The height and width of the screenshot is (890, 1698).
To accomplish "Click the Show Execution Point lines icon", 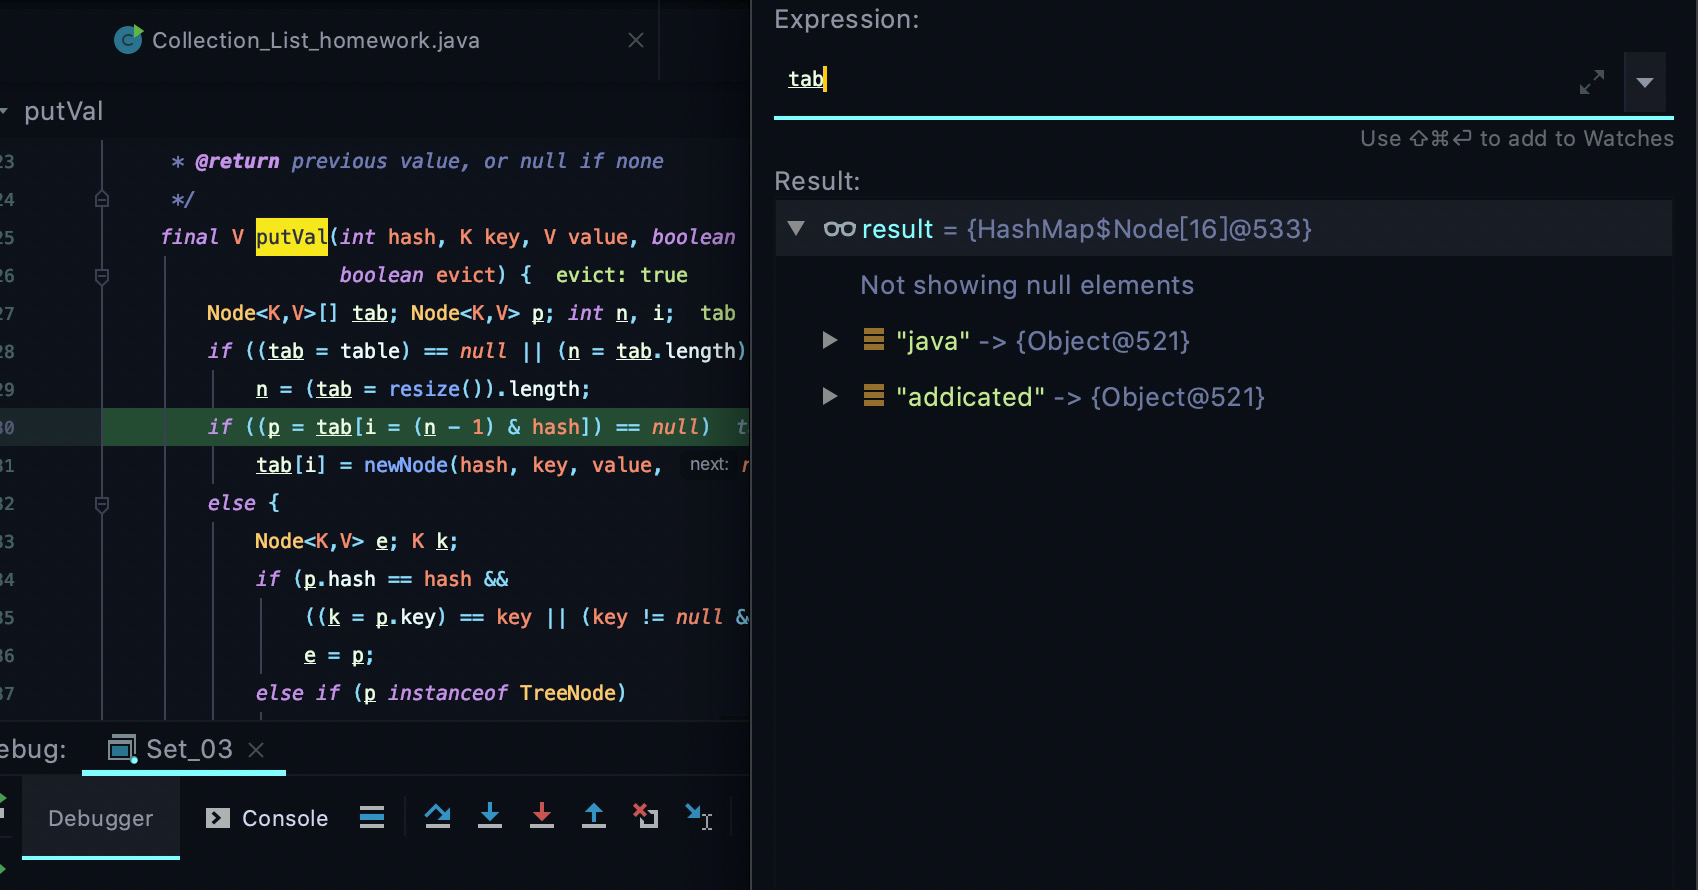I will point(372,818).
